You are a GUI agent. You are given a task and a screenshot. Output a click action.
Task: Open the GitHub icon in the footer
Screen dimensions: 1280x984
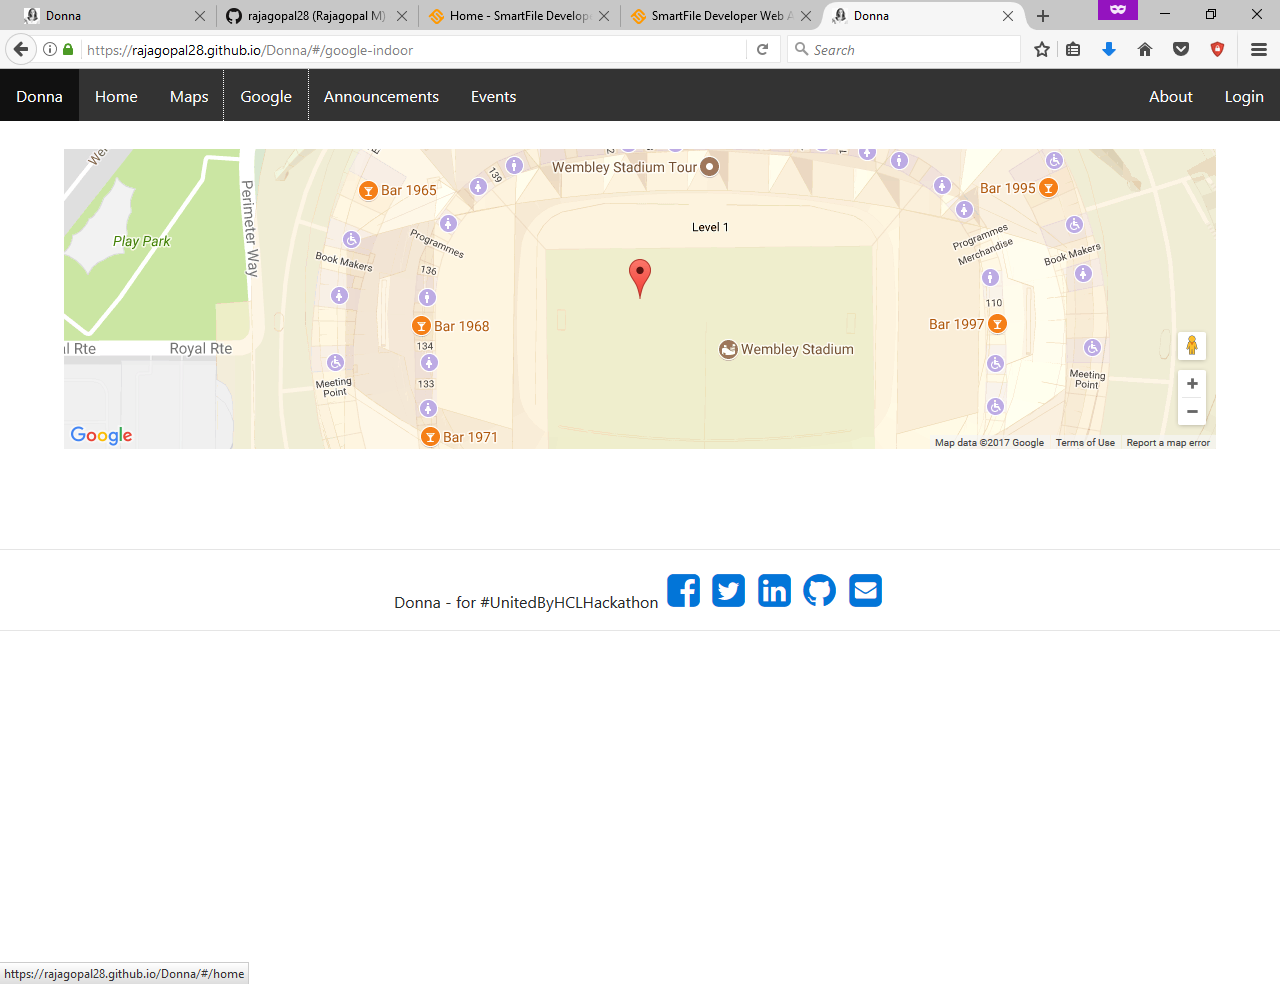click(820, 591)
